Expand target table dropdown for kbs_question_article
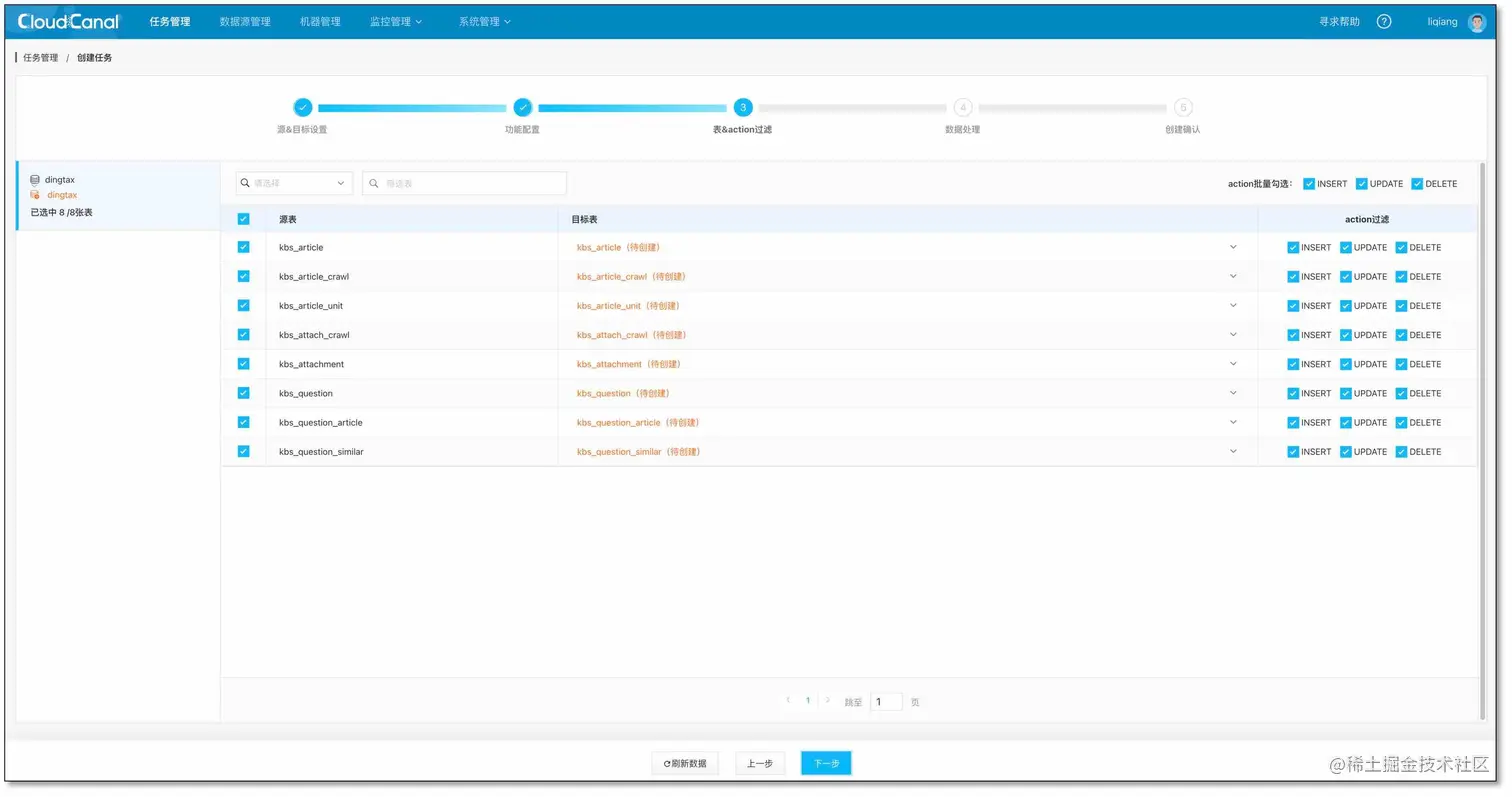The height and width of the screenshot is (797, 1512). pos(1233,422)
